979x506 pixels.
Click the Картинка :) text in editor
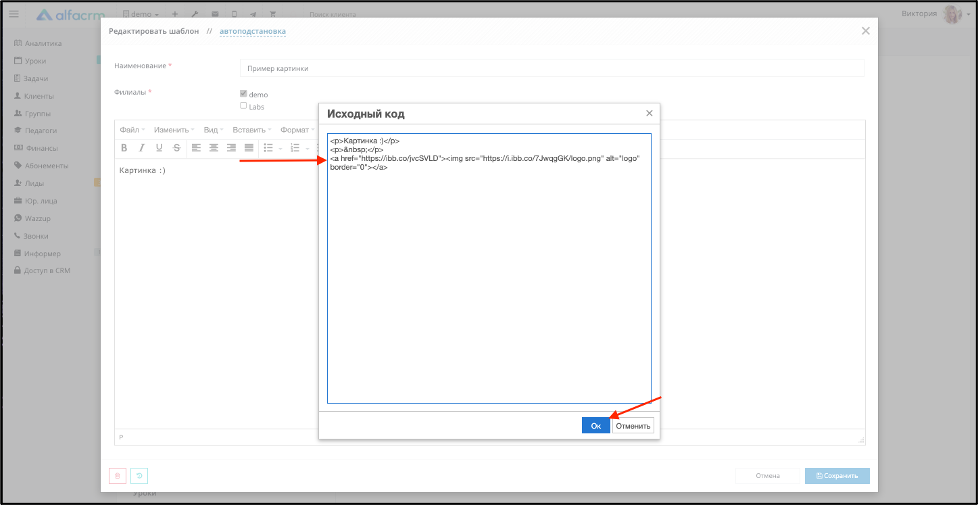(142, 171)
